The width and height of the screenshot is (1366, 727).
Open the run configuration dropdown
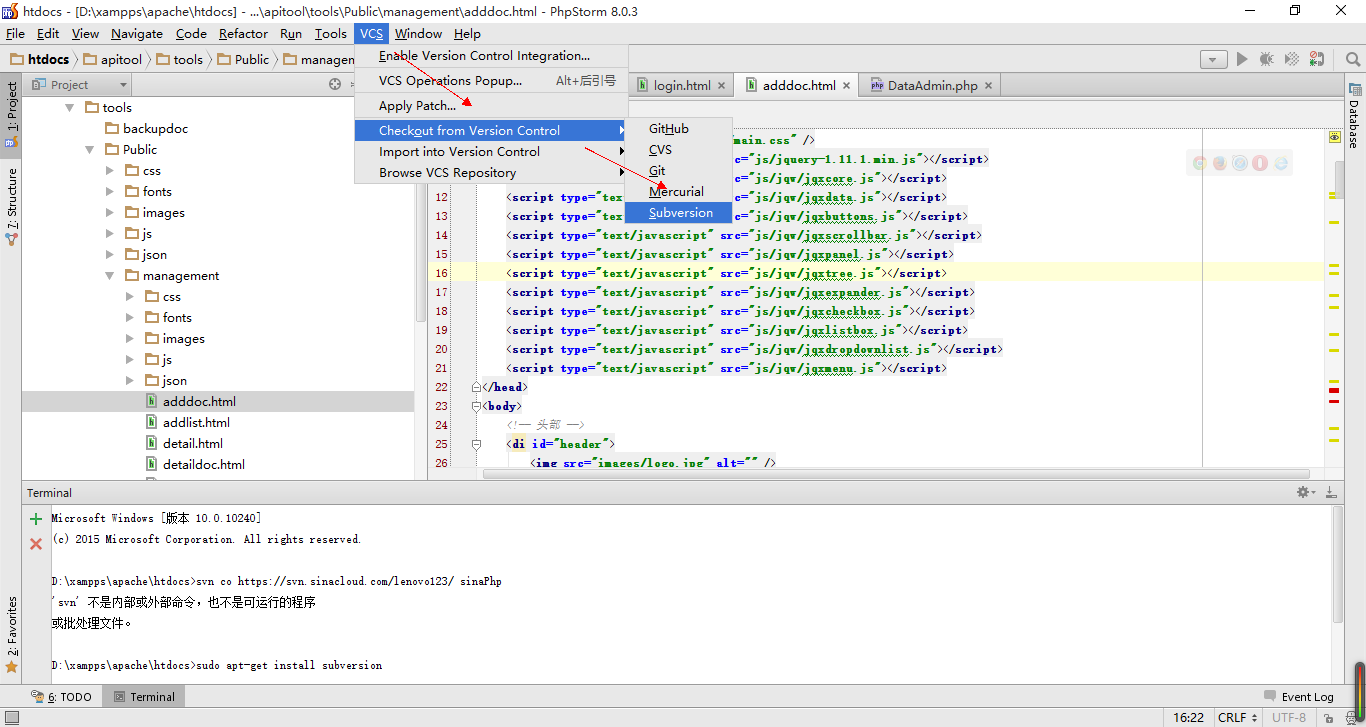click(1213, 60)
